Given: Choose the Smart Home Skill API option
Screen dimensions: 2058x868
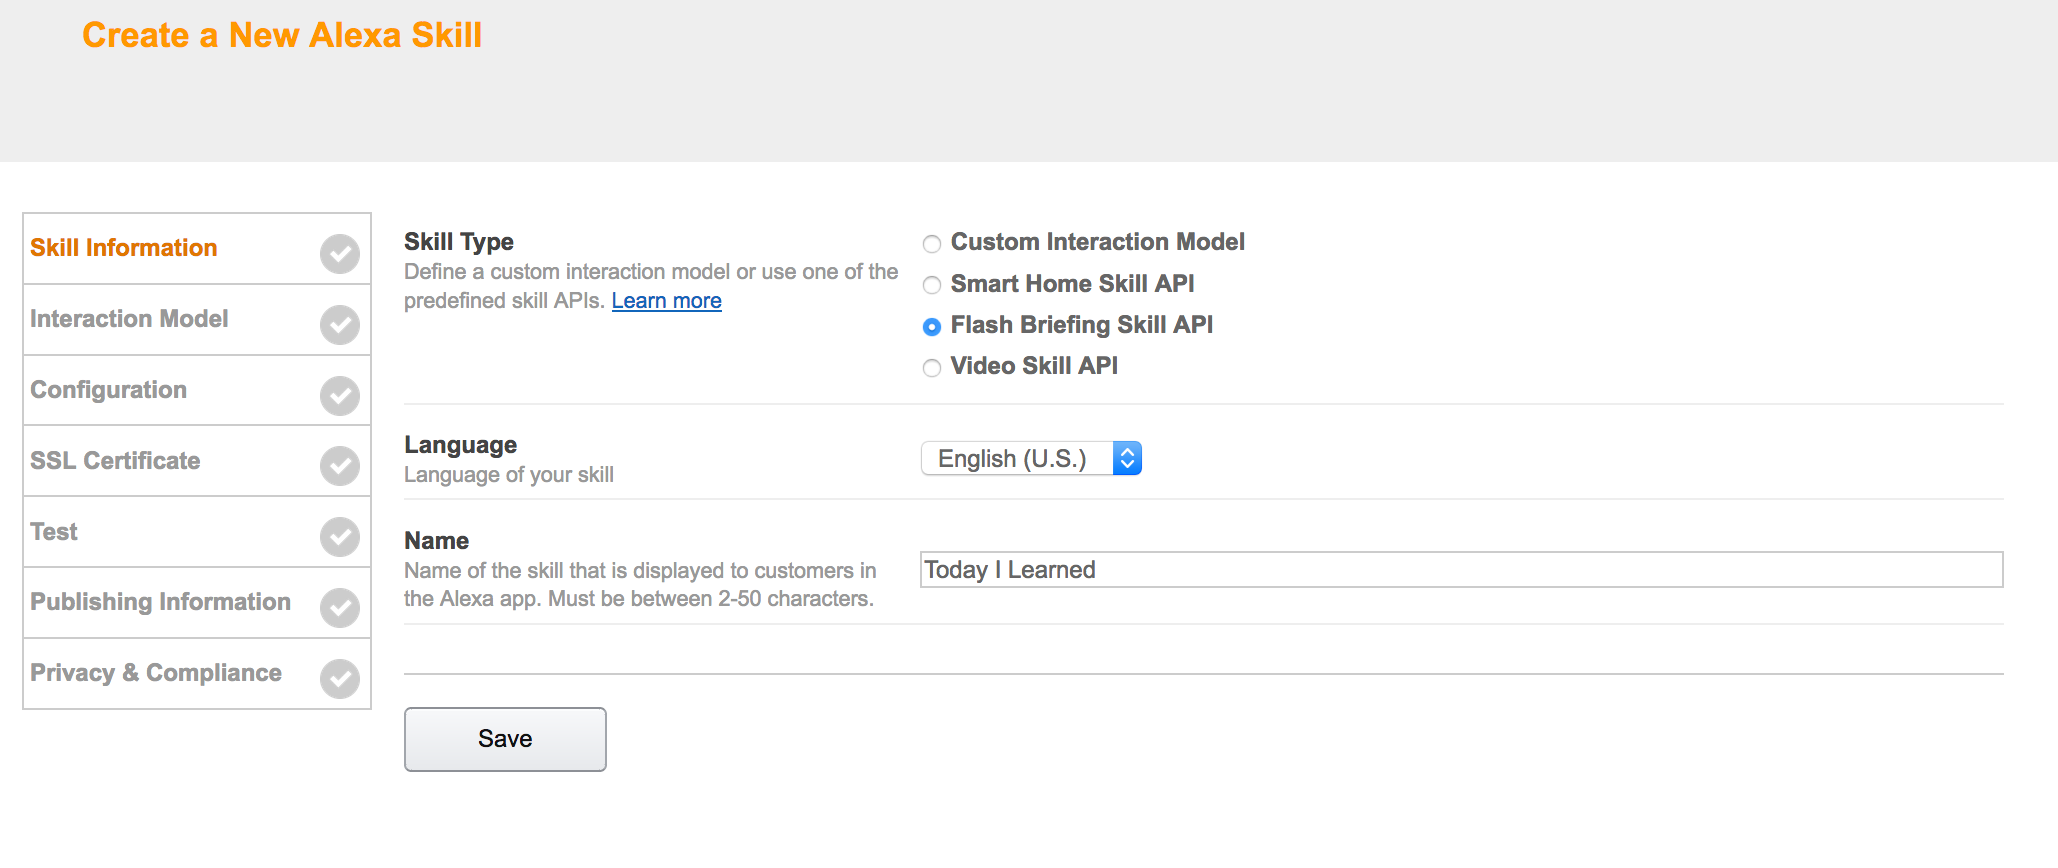Looking at the screenshot, I should 932,285.
